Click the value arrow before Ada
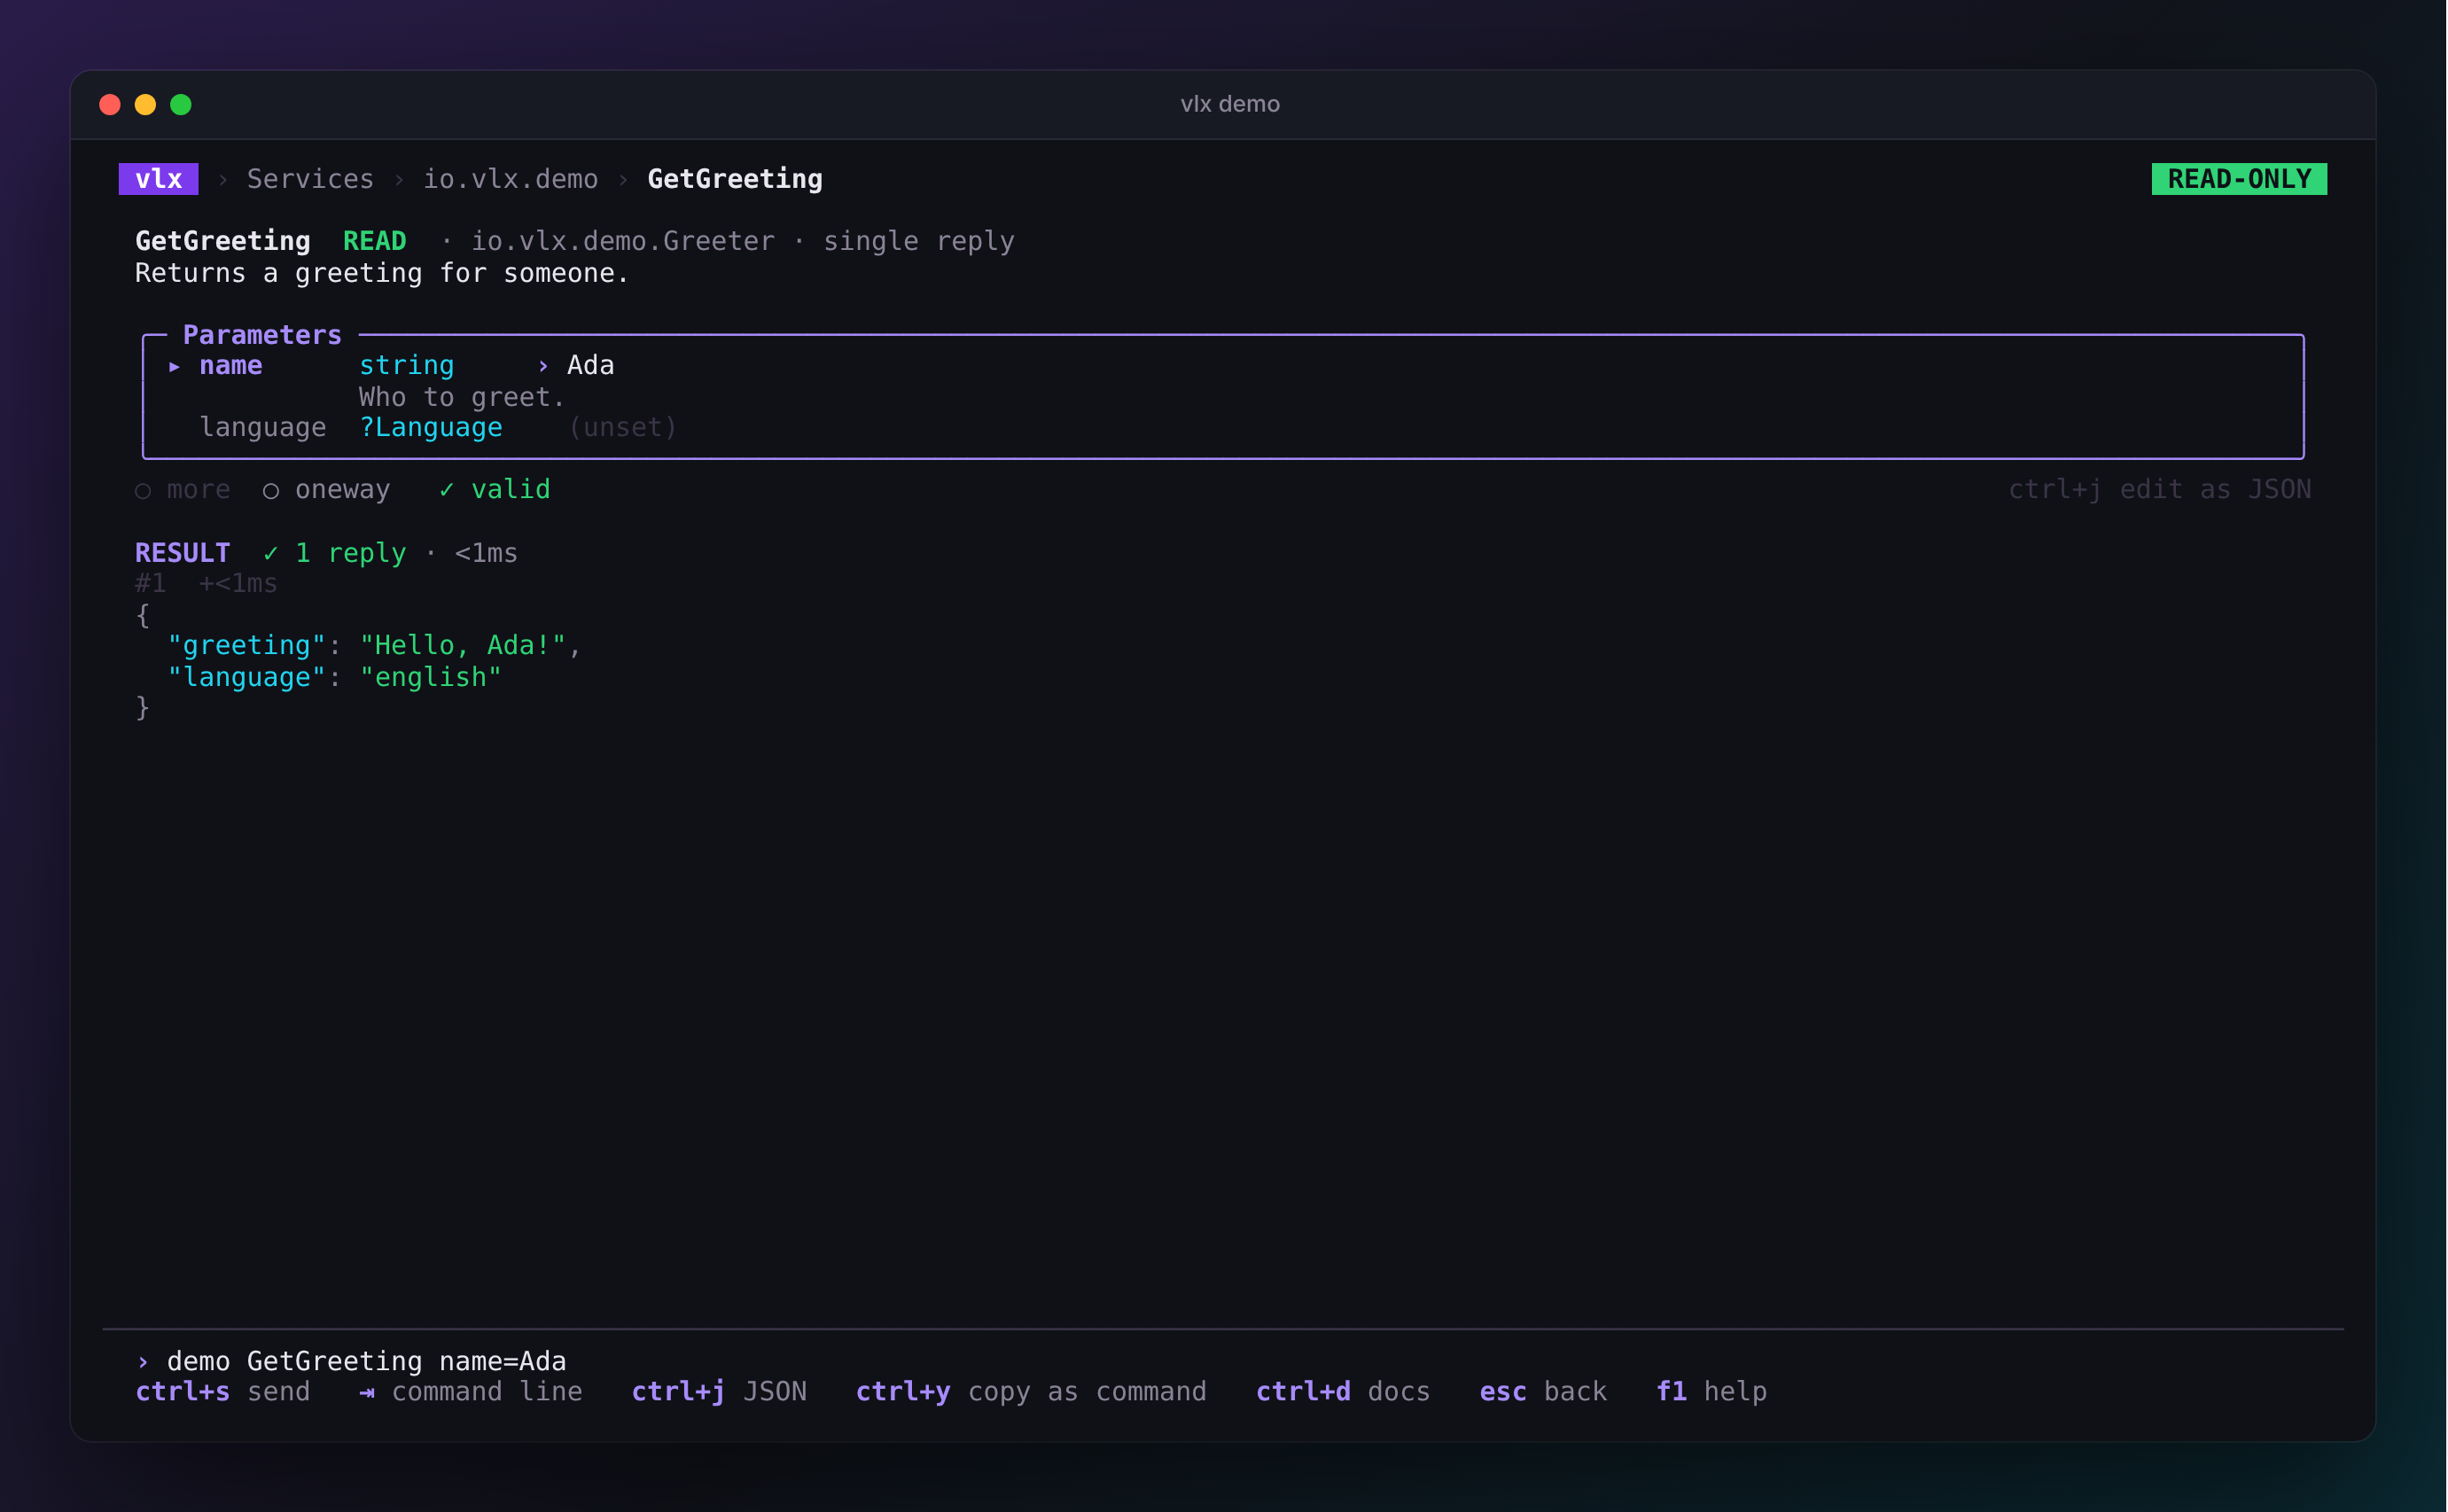Viewport: 2448px width, 1512px height. point(543,367)
